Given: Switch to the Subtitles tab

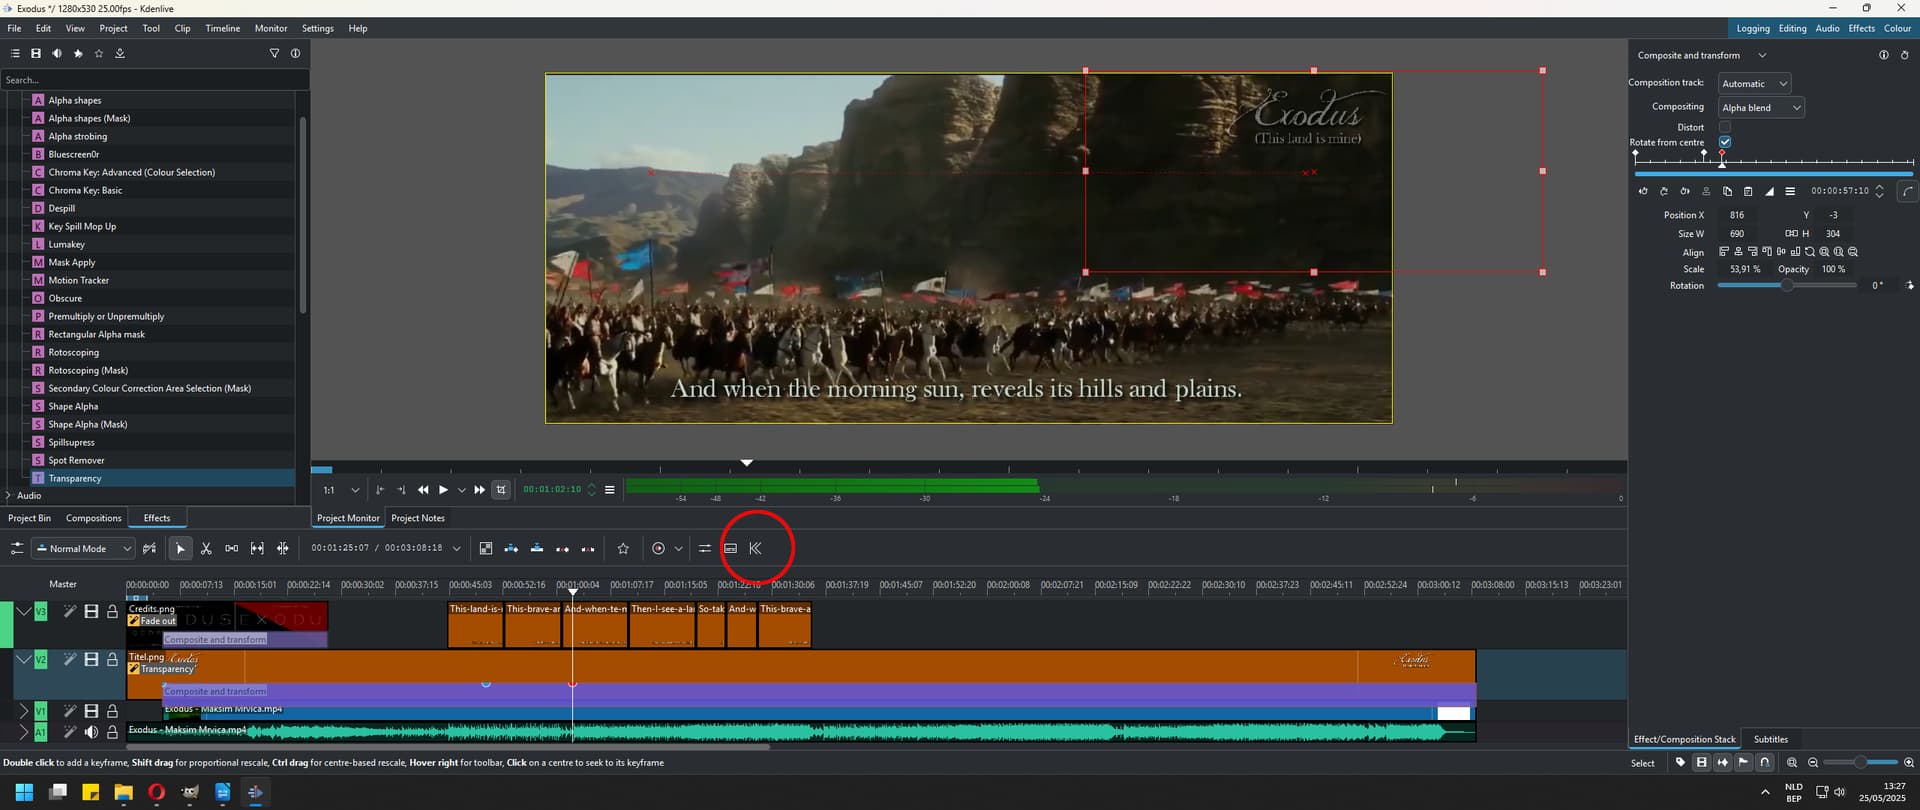Looking at the screenshot, I should (x=1771, y=739).
